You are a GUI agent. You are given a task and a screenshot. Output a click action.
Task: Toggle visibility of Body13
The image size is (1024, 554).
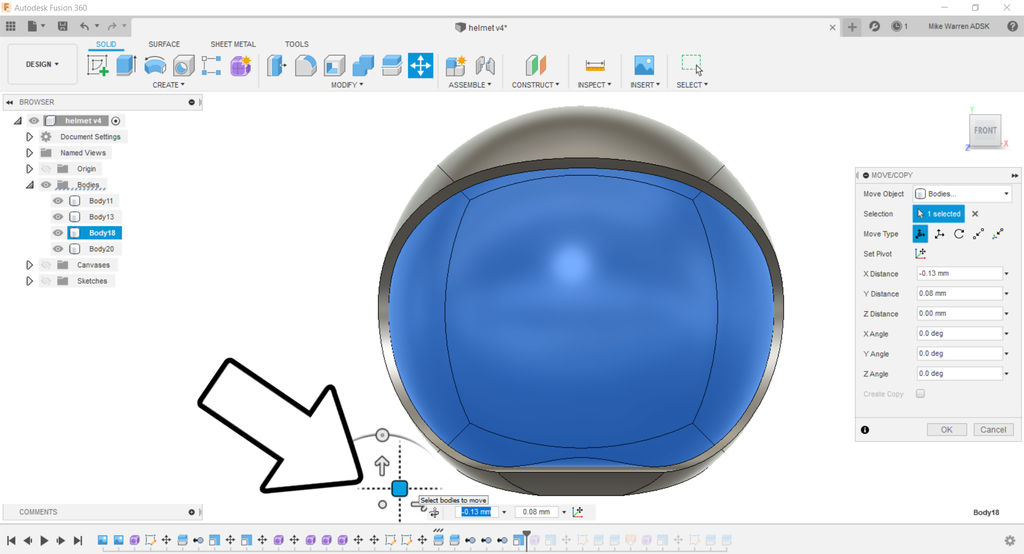pyautogui.click(x=58, y=217)
